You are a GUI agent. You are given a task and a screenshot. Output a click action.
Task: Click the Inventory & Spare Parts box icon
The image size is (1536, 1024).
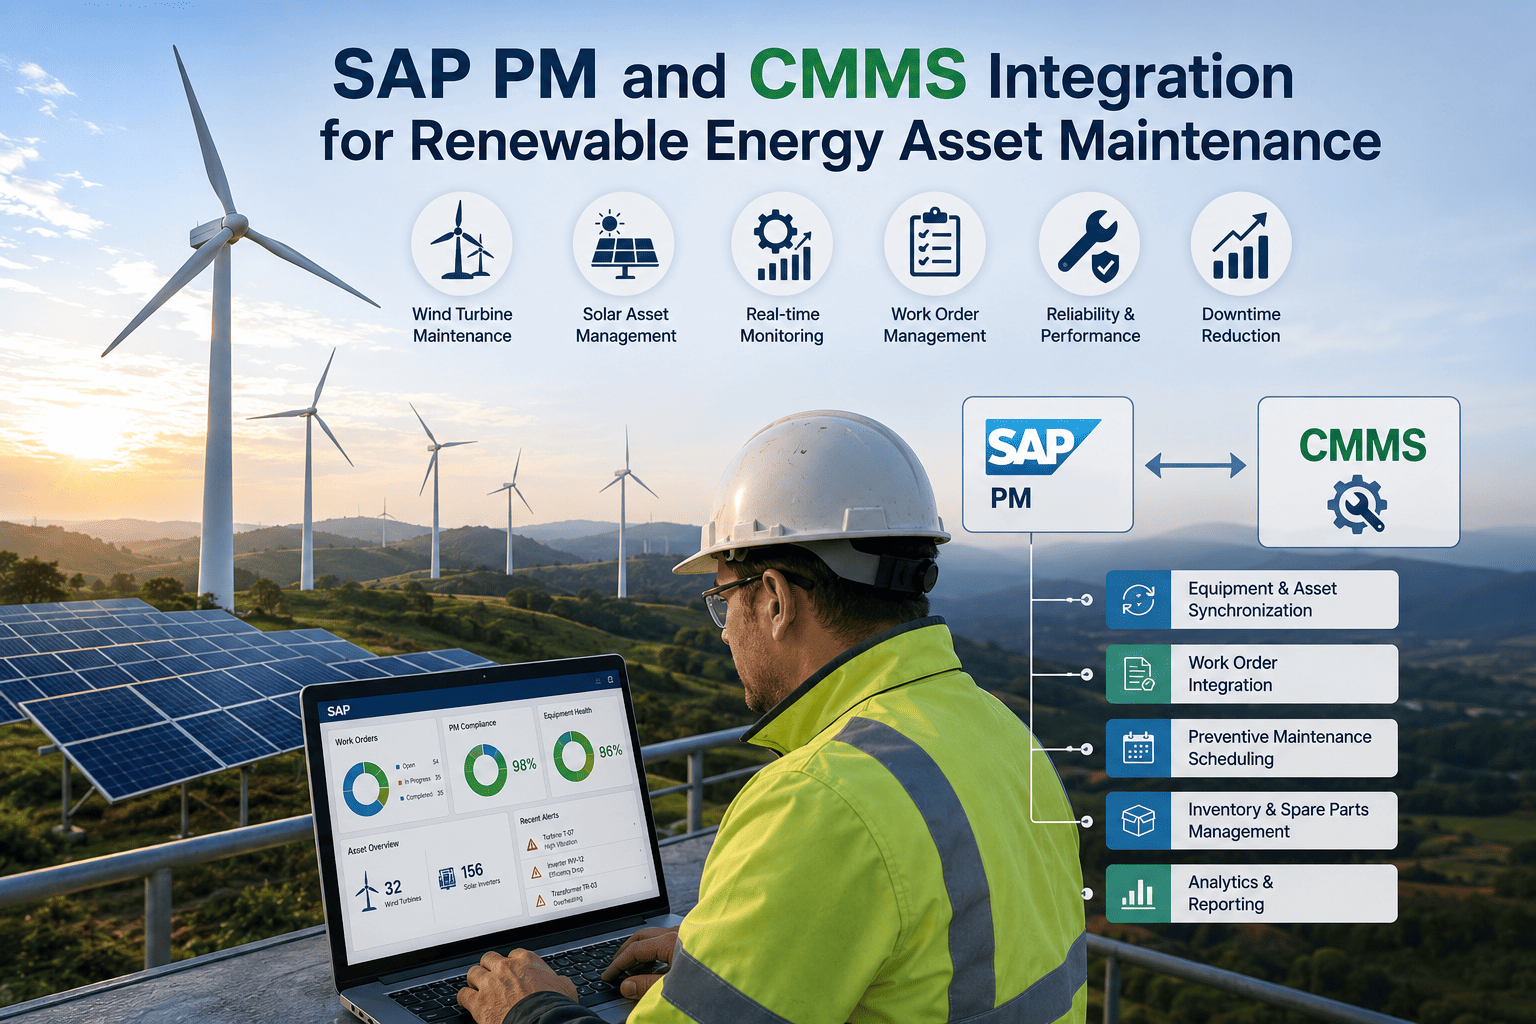1138,821
